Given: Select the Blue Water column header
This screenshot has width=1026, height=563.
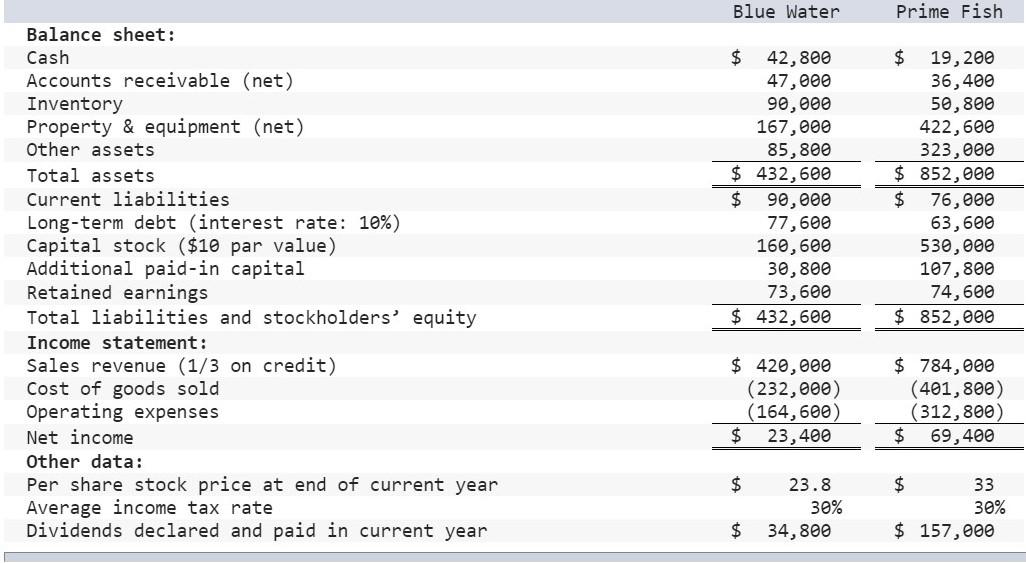Looking at the screenshot, I should [786, 12].
